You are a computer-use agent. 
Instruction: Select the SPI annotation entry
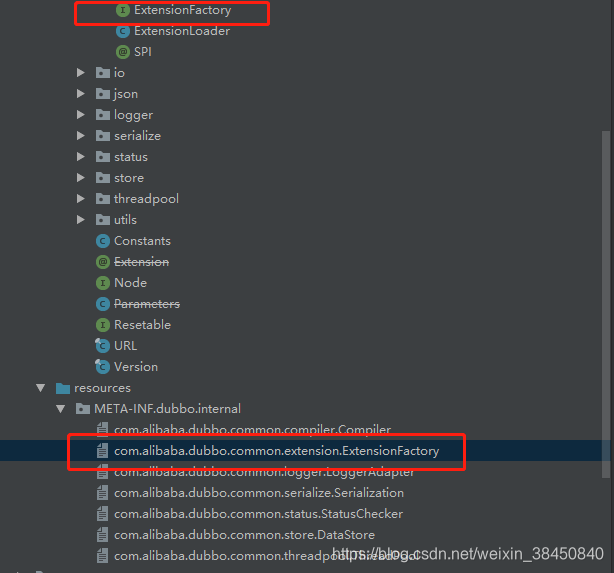click(x=143, y=52)
